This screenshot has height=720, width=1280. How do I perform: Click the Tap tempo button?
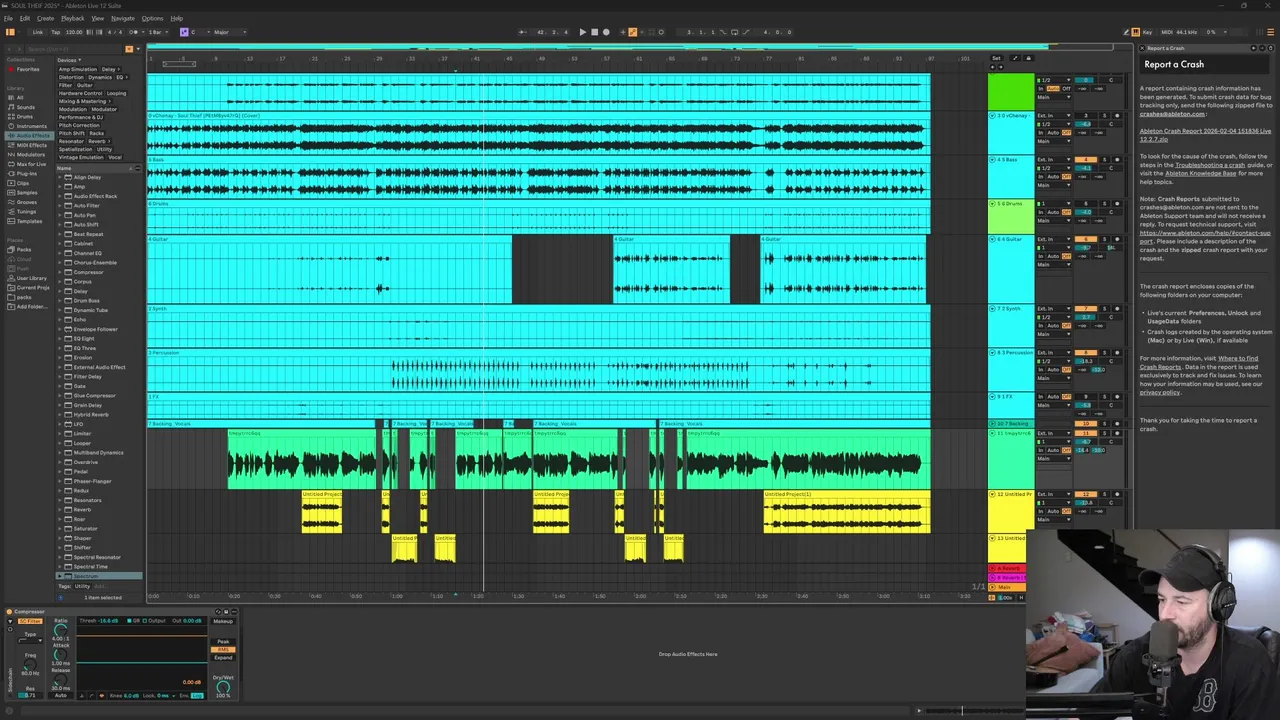pyautogui.click(x=56, y=32)
